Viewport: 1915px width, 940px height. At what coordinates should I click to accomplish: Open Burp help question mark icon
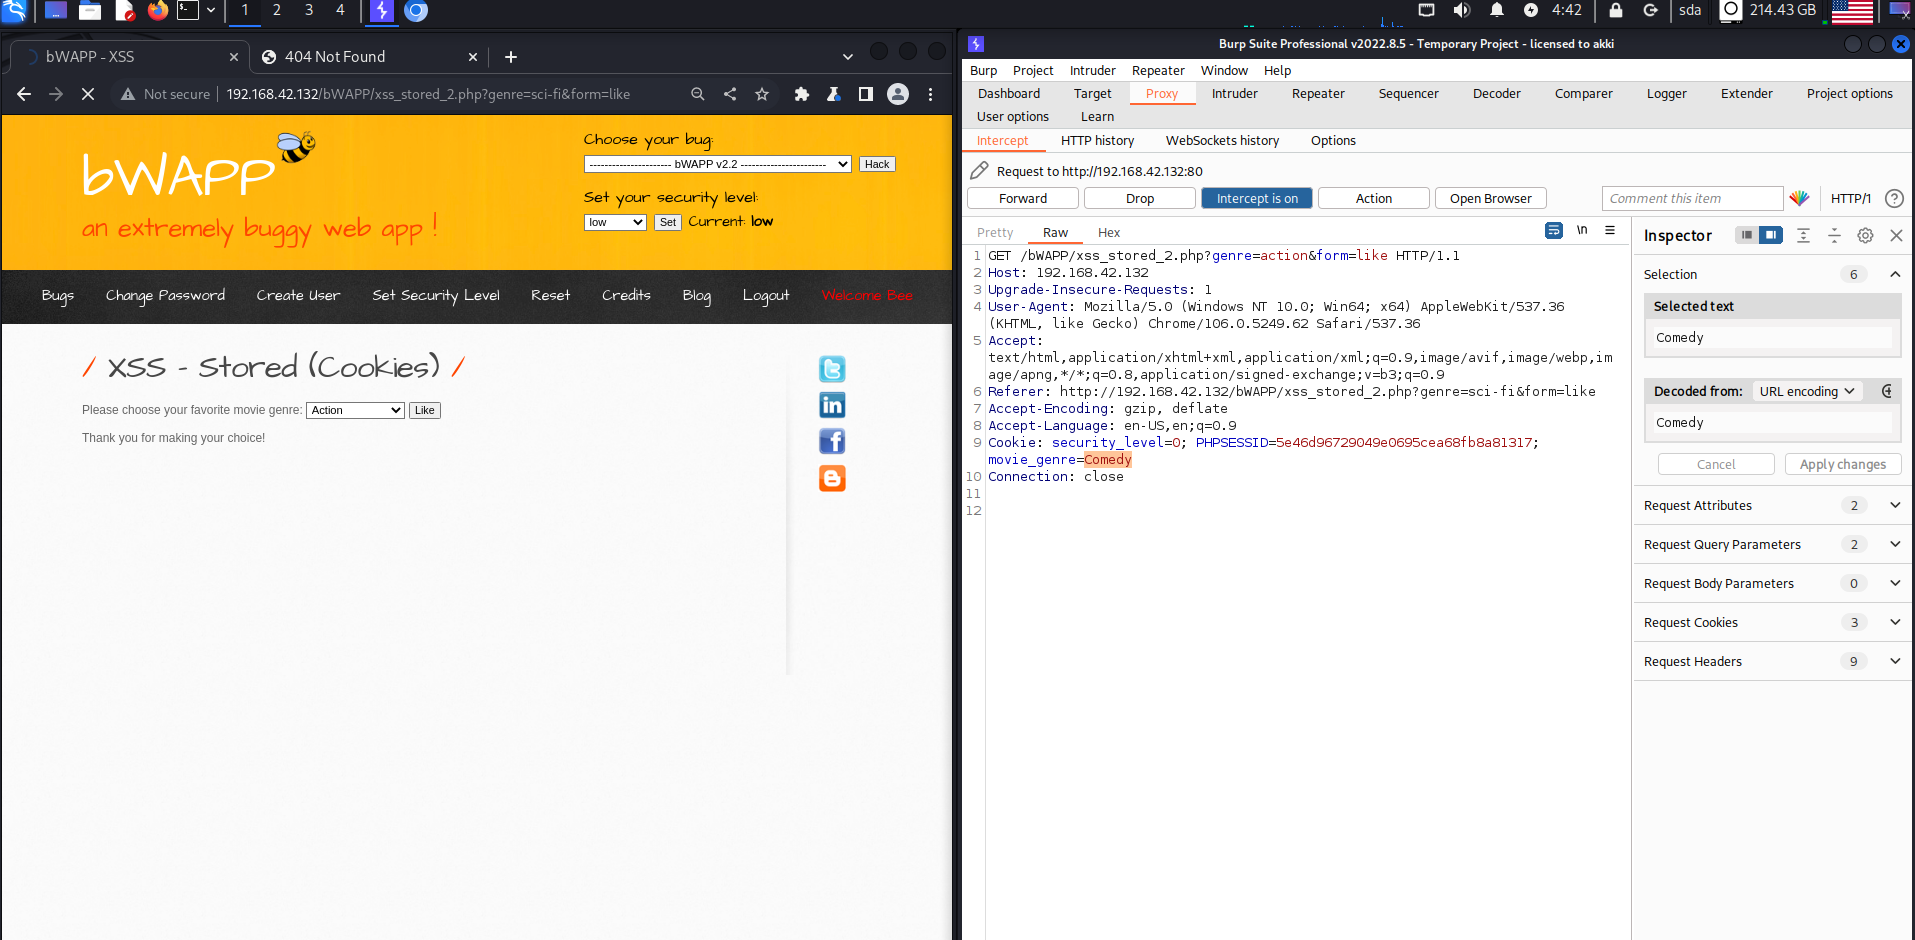[1893, 198]
